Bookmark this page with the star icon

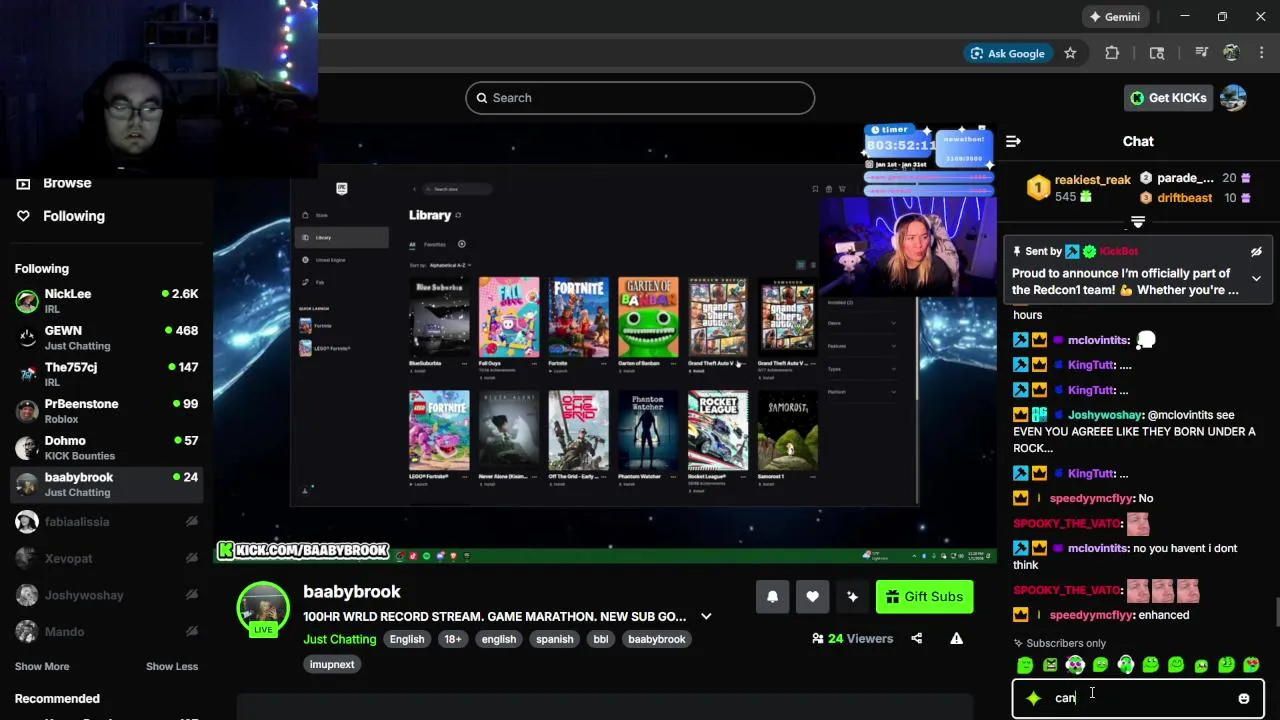[x=1070, y=54]
